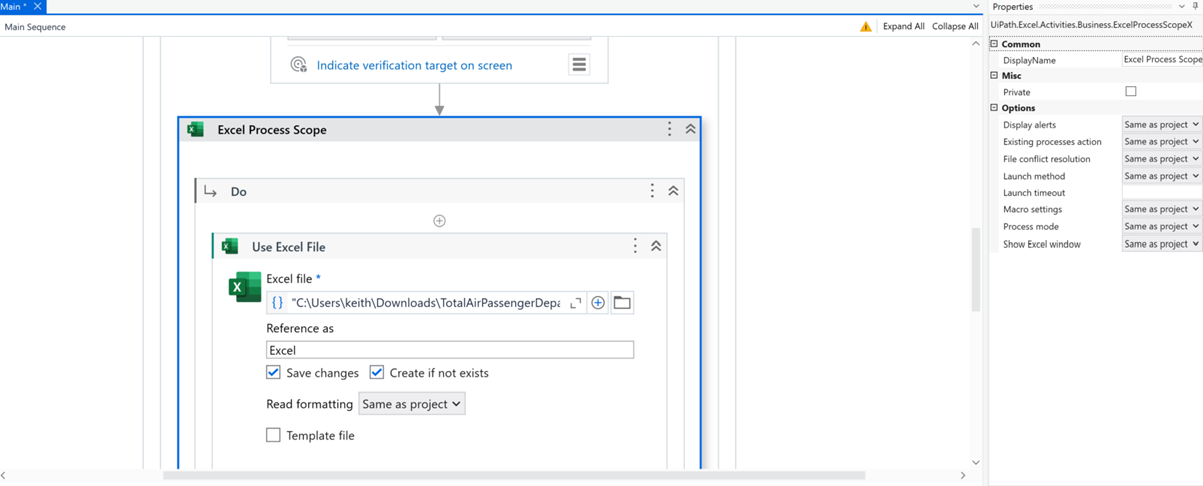Image resolution: width=1203 pixels, height=486 pixels.
Task: Open expression editor expand icon in file path
Action: pos(576,303)
